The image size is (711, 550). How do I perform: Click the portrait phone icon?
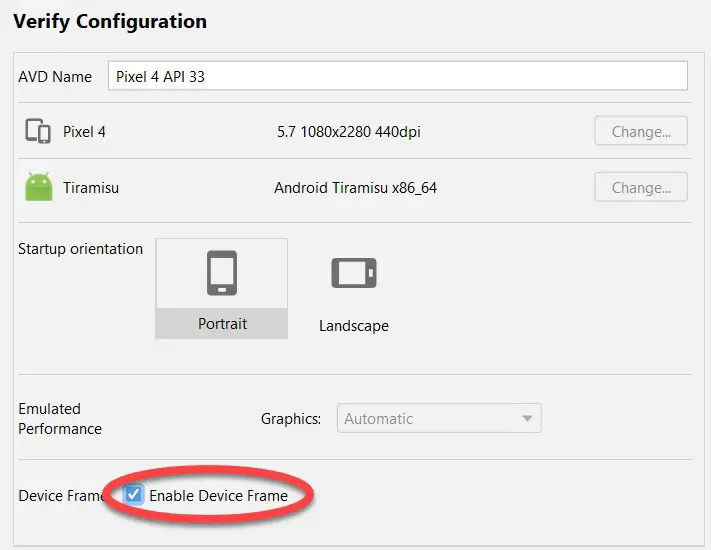point(222,273)
